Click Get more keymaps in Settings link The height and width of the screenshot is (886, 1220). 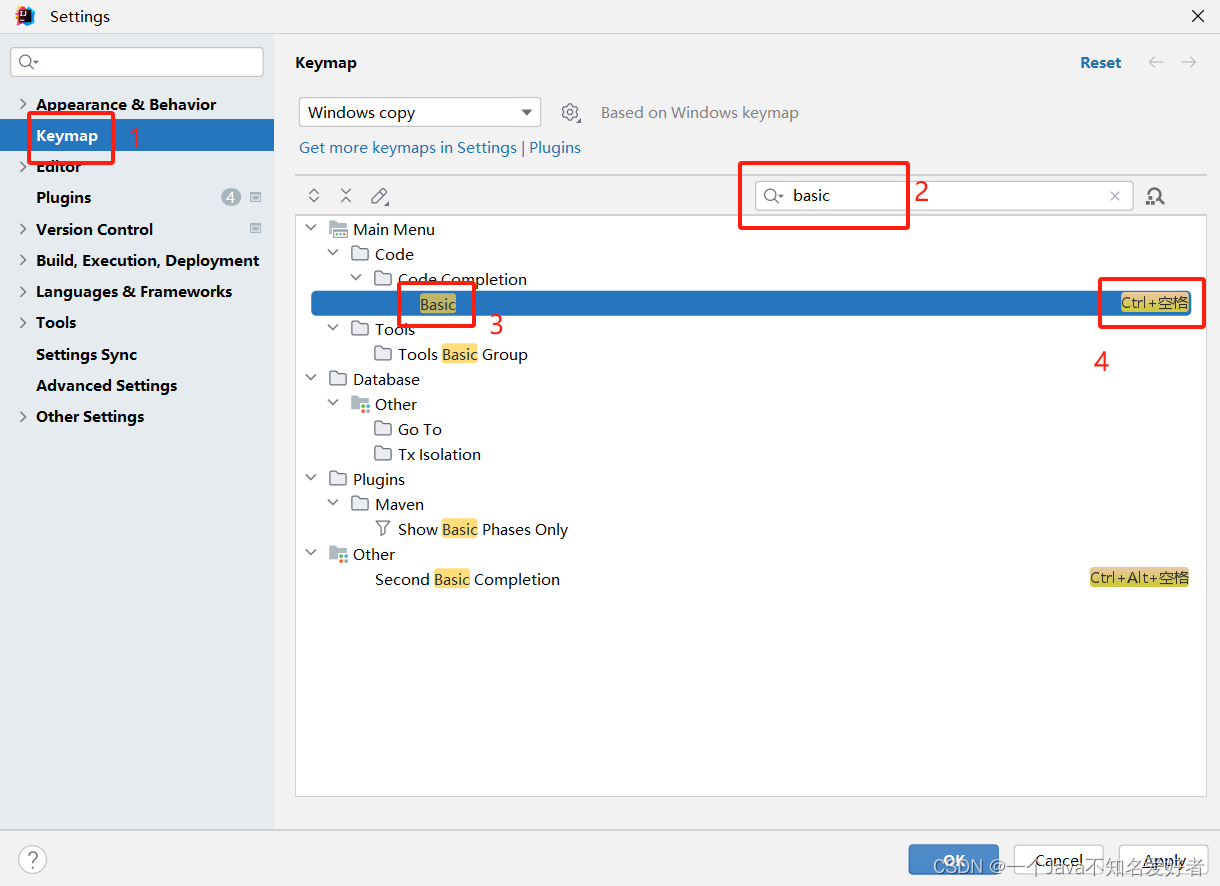pyautogui.click(x=408, y=147)
